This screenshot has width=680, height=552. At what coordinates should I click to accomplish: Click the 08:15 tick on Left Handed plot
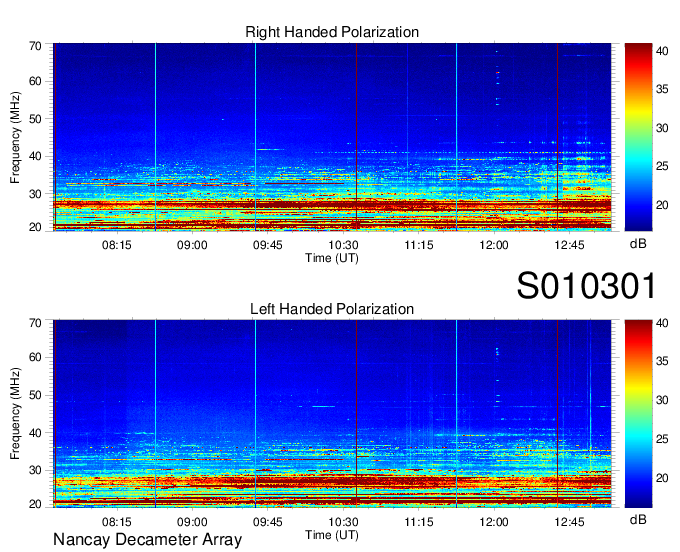[x=116, y=522]
